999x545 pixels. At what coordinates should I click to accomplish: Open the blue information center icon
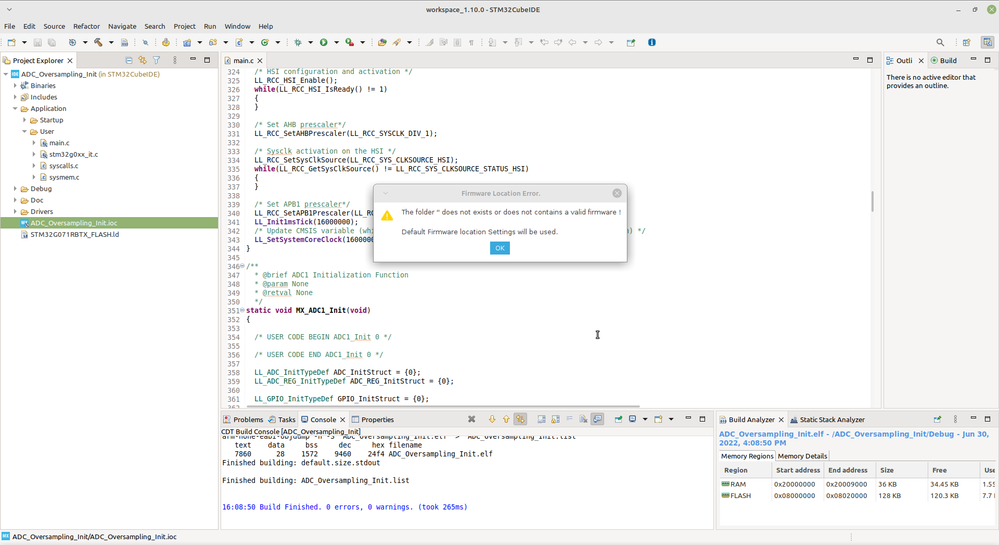(x=652, y=43)
